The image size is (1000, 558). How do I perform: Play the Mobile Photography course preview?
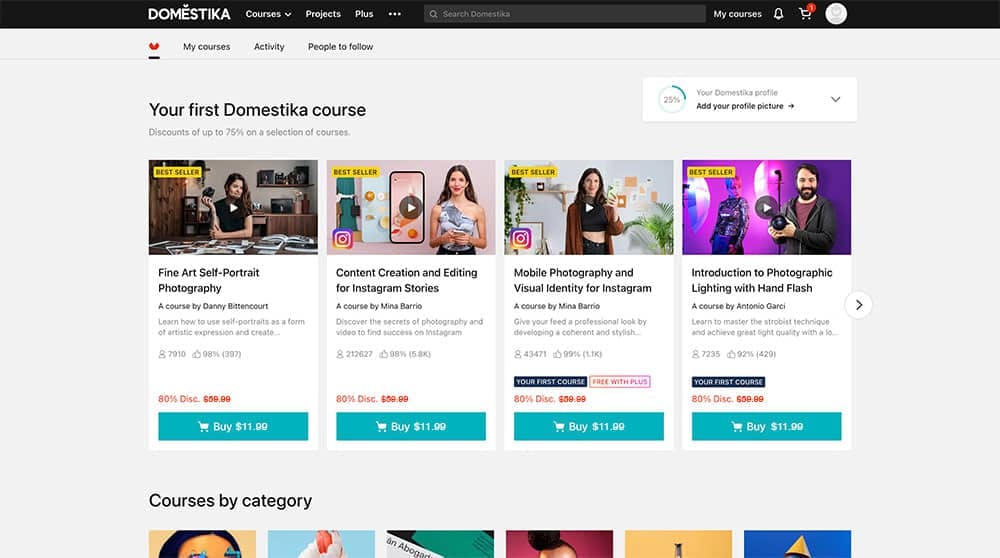click(x=589, y=207)
